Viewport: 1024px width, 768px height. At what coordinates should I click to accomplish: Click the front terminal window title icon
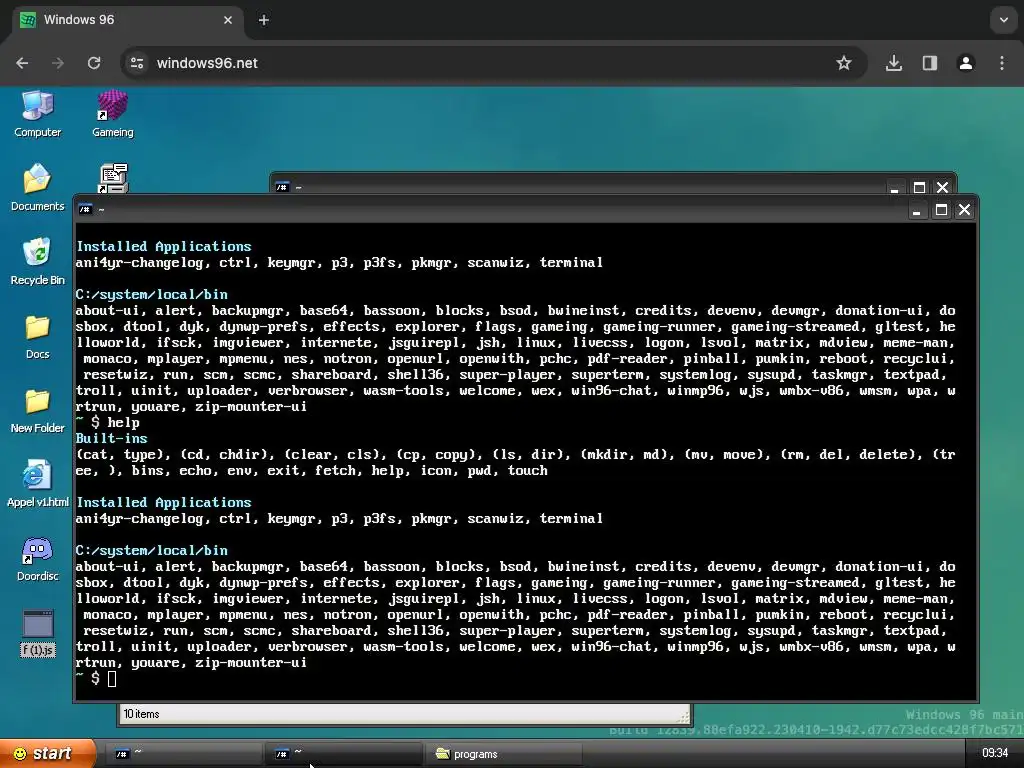85,210
